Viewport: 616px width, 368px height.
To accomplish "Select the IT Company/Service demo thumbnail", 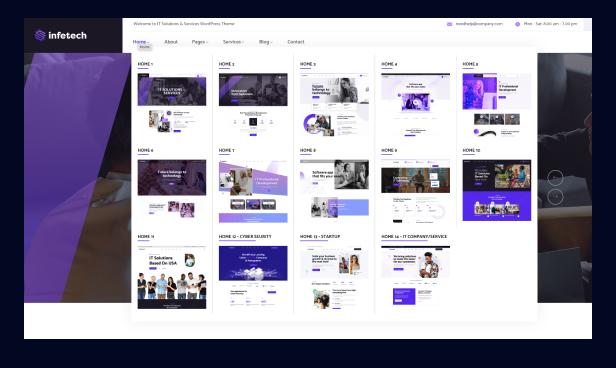I will pos(416,276).
